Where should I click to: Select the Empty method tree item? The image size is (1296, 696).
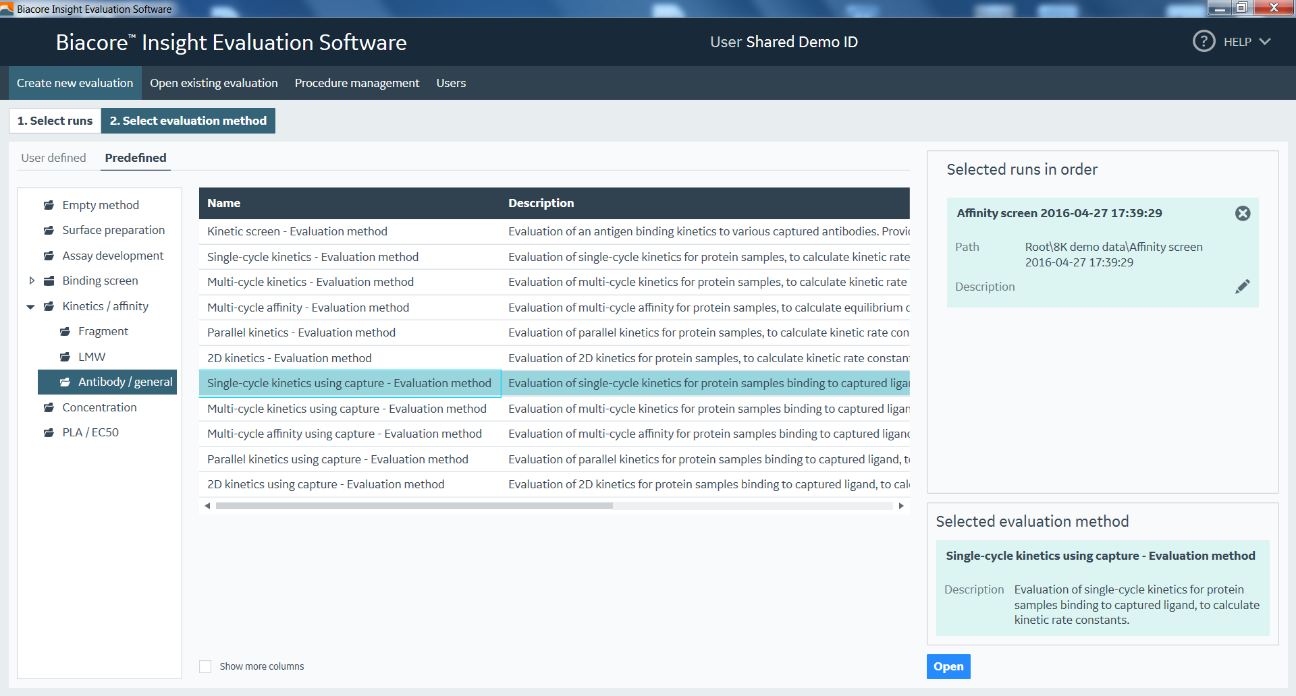pos(100,205)
